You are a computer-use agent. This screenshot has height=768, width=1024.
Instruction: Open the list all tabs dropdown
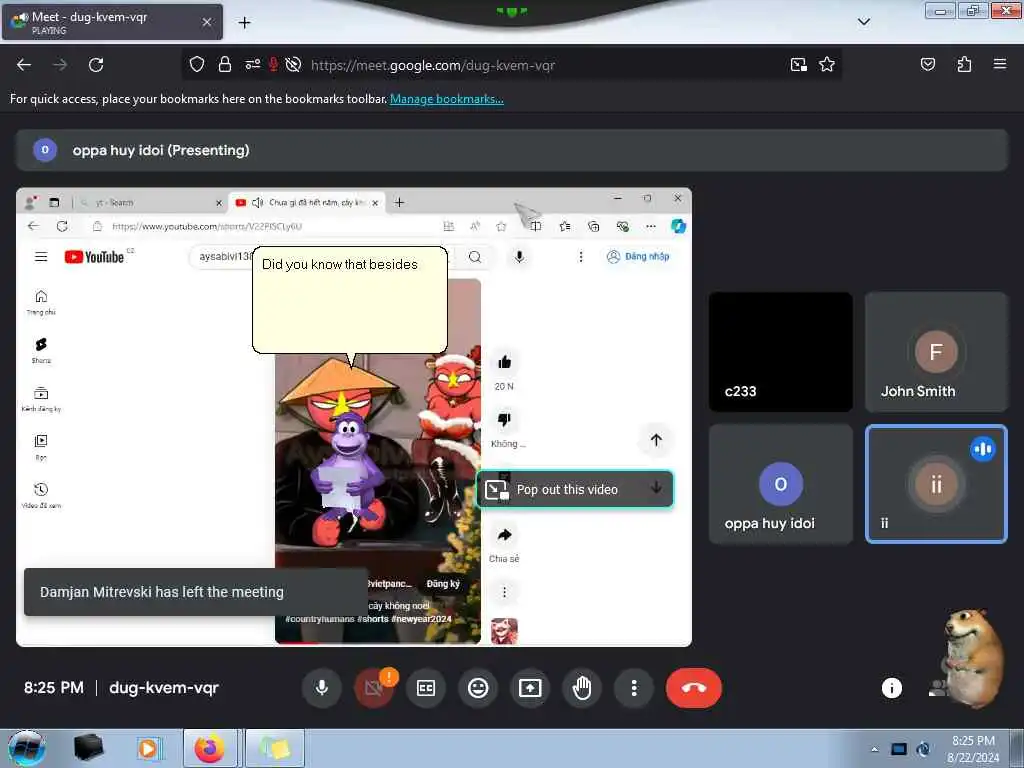point(863,22)
